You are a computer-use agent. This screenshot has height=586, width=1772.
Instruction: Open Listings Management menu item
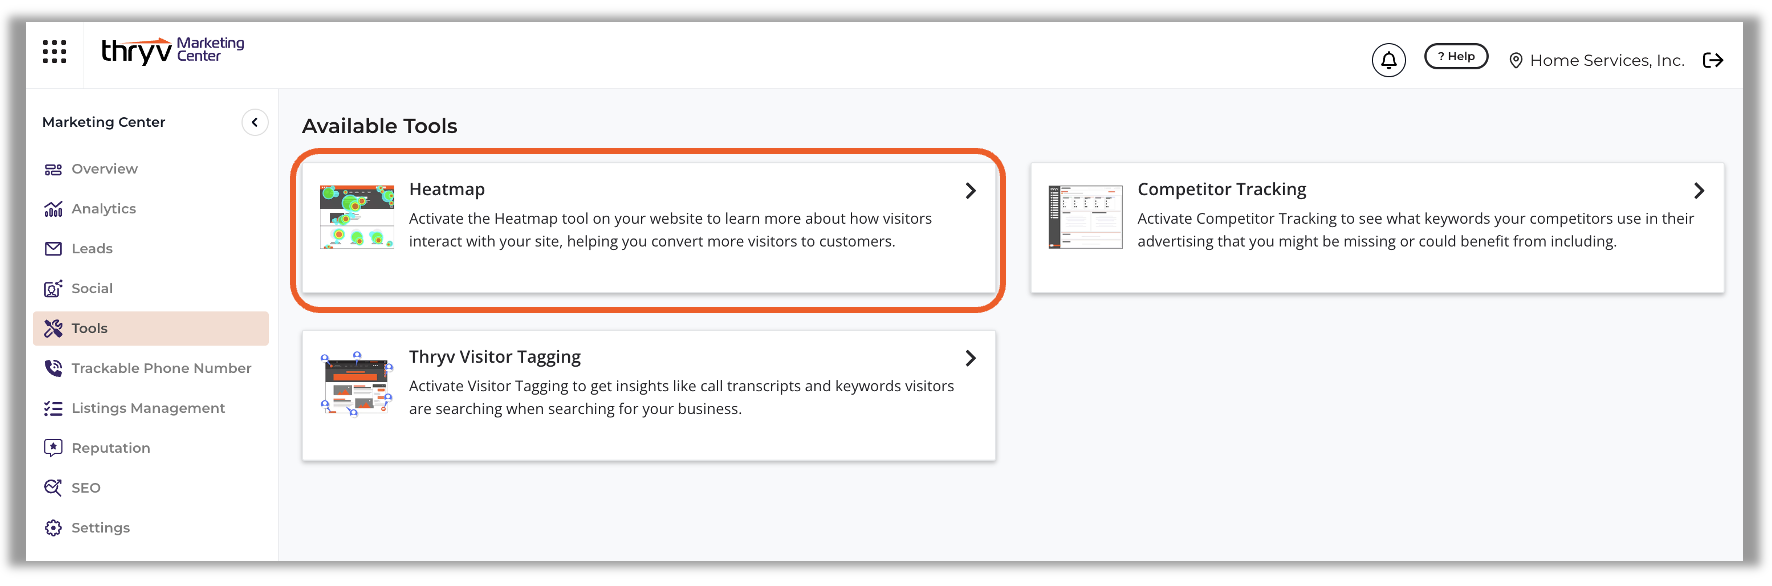coord(148,408)
